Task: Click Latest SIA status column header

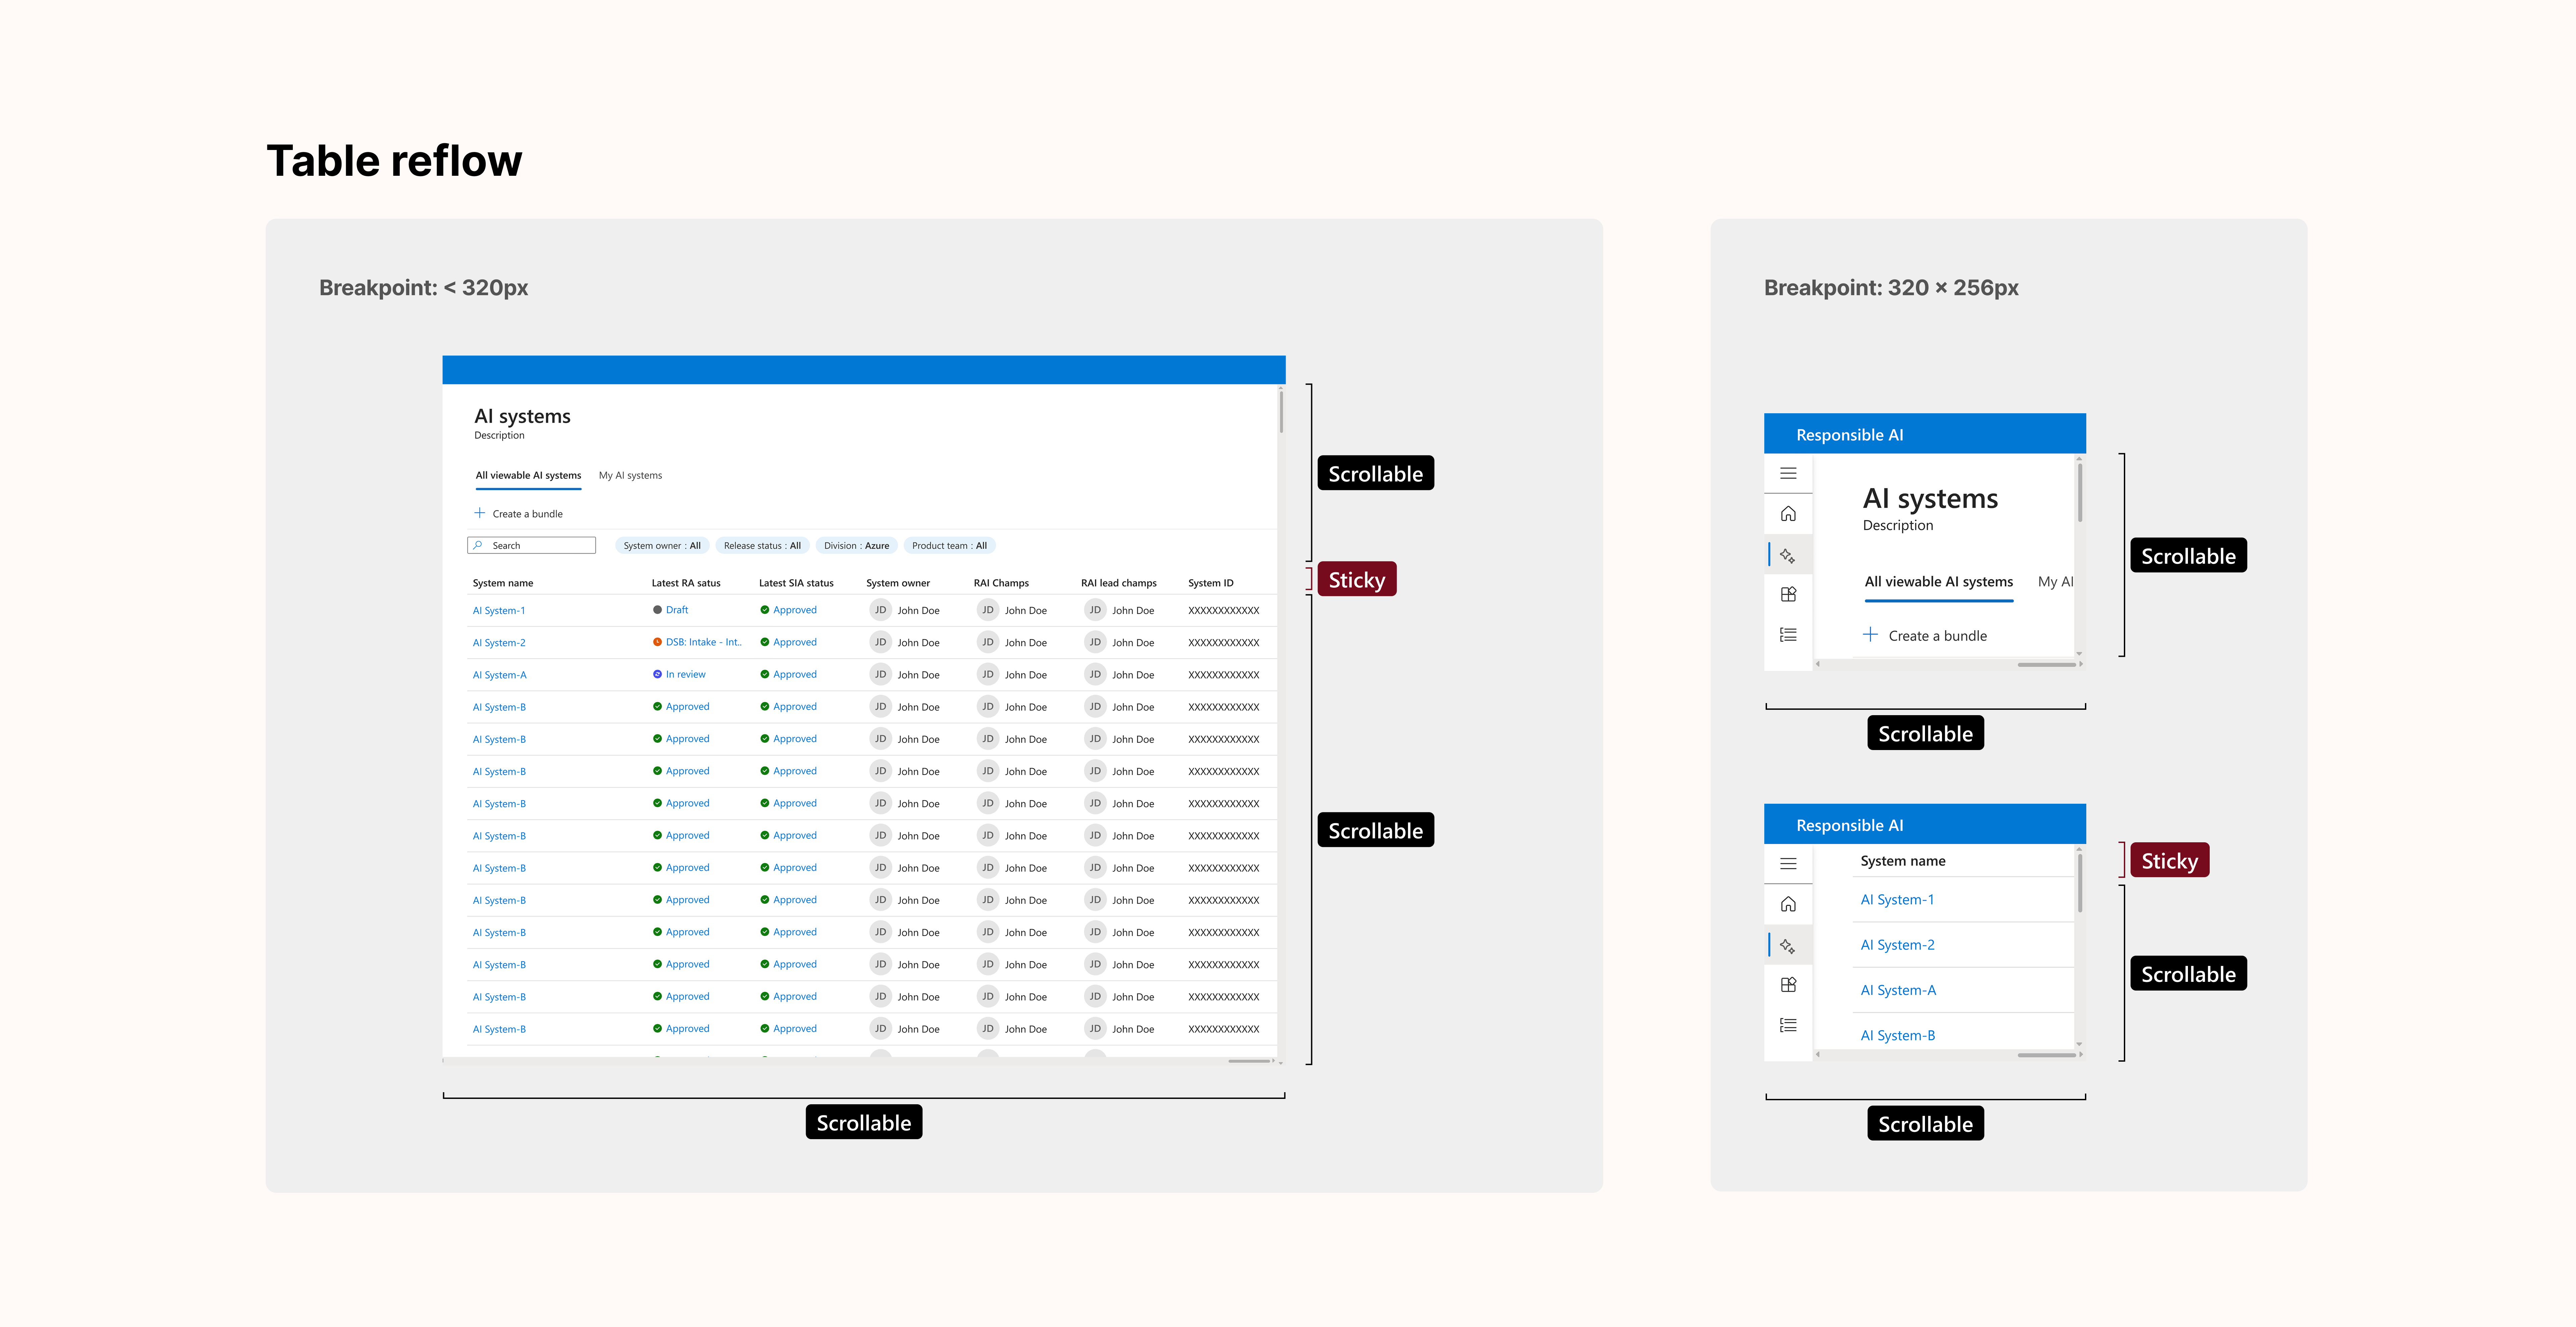Action: pos(796,583)
